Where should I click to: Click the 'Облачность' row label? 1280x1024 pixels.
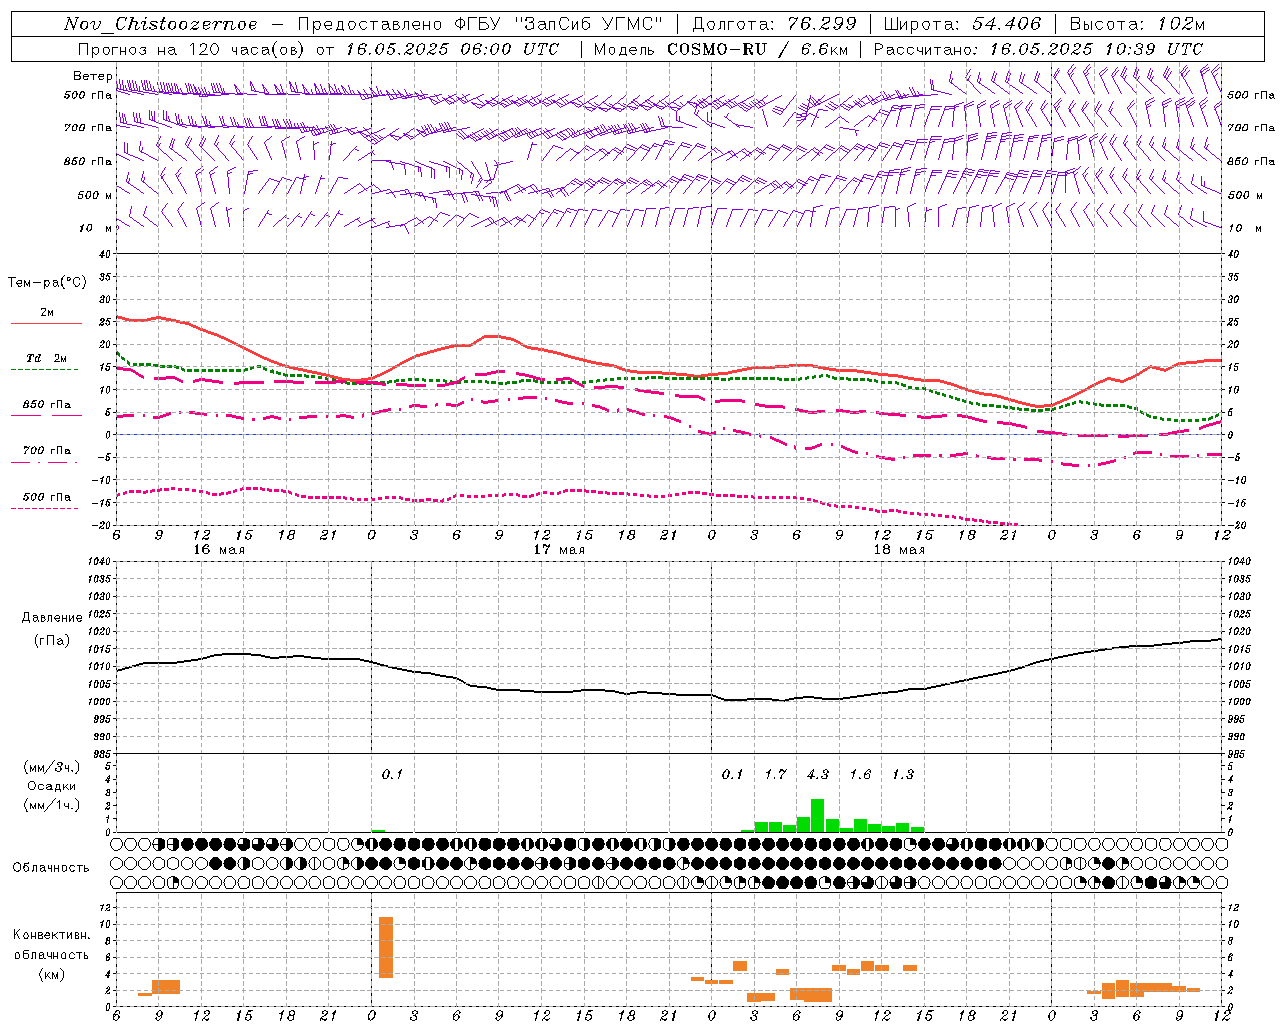pyautogui.click(x=51, y=868)
